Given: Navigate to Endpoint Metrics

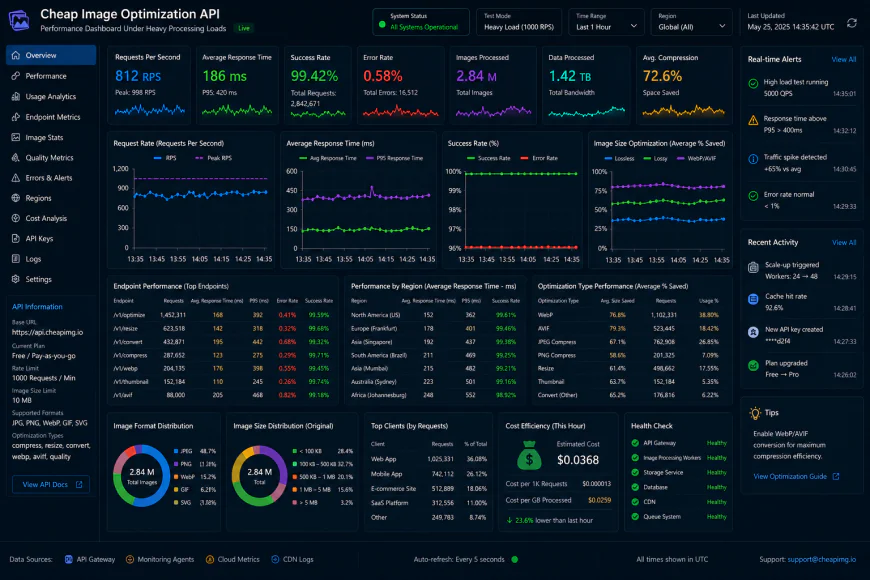Looking at the screenshot, I should coord(51,117).
